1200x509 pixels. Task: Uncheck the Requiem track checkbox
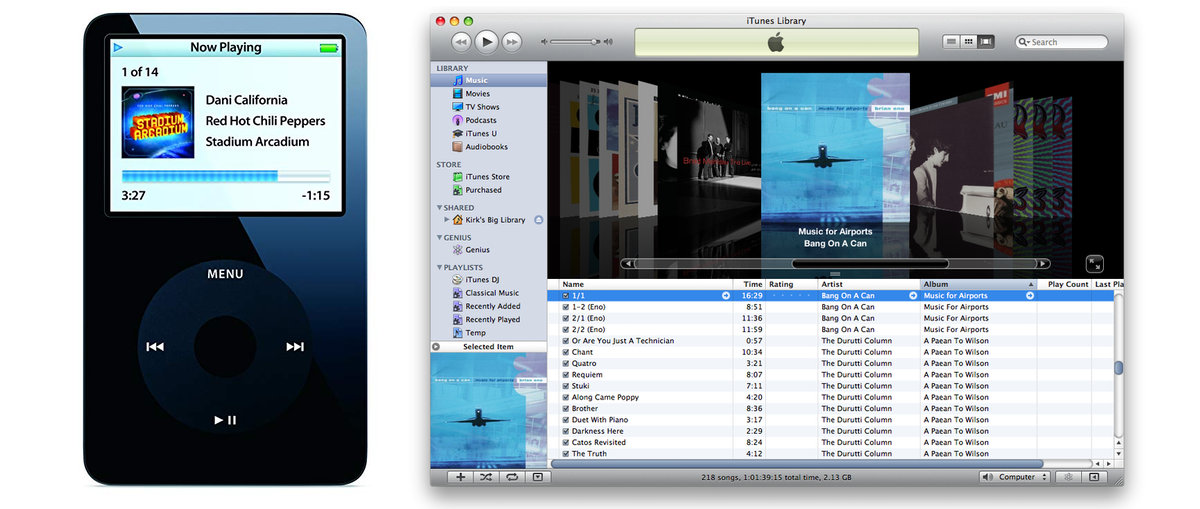pos(566,375)
